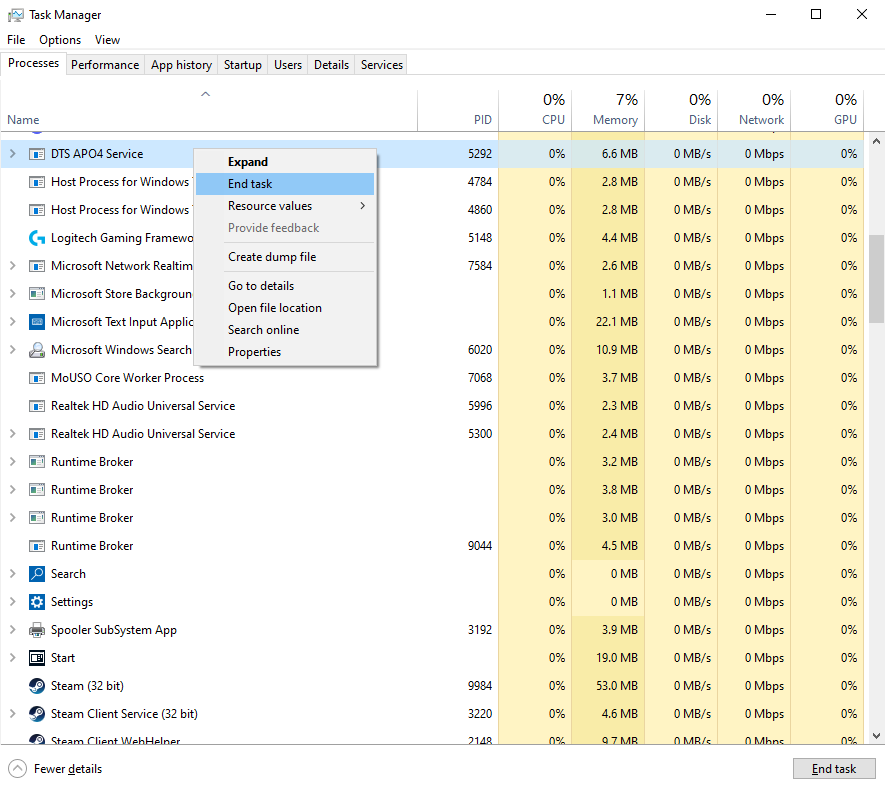Open the View menu

coord(107,40)
